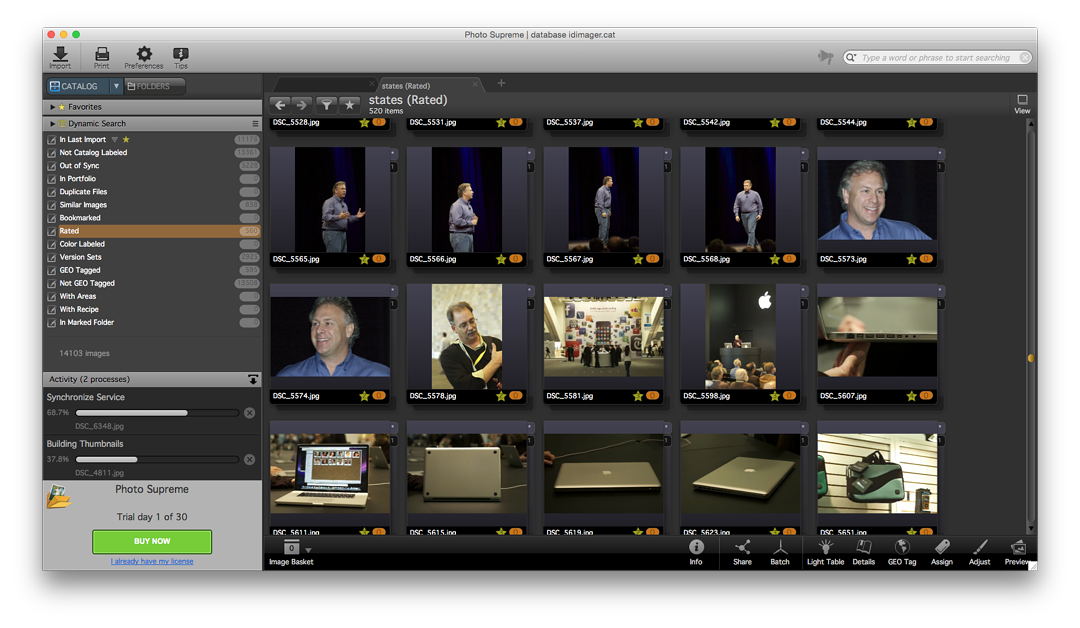
Task: Open the Light Table
Action: [825, 552]
